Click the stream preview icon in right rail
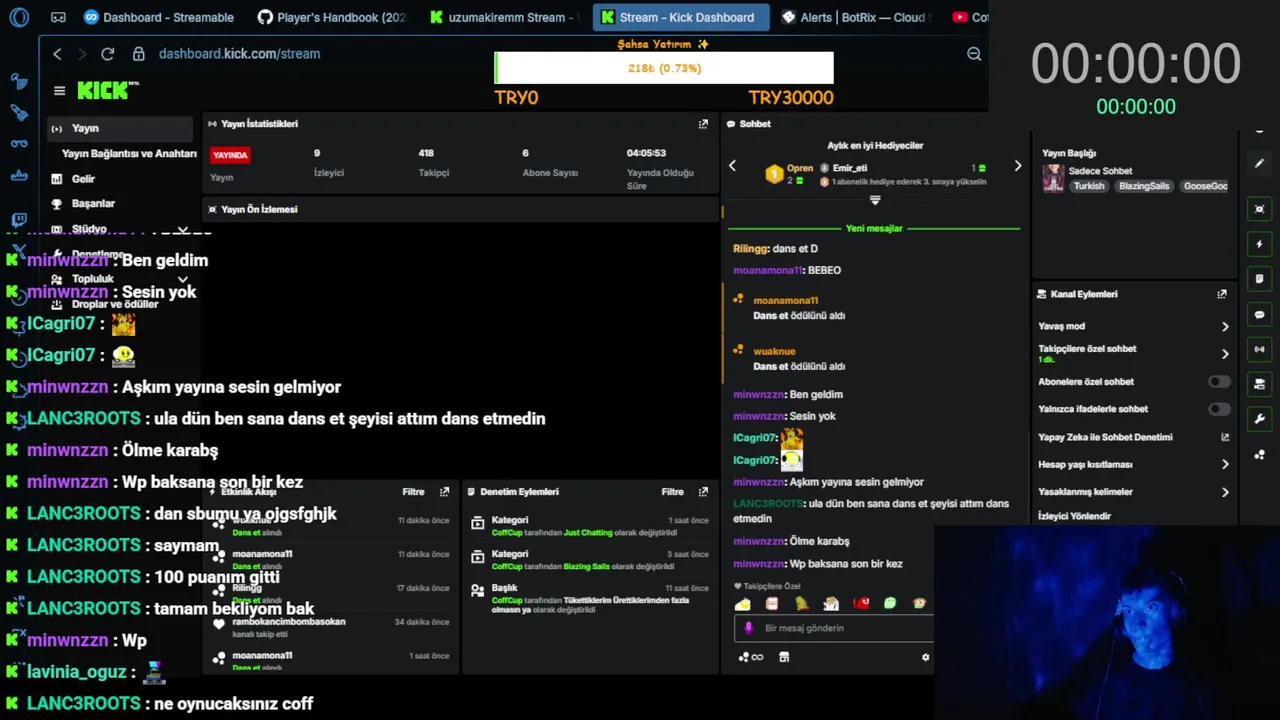The image size is (1280, 720). 1260,209
